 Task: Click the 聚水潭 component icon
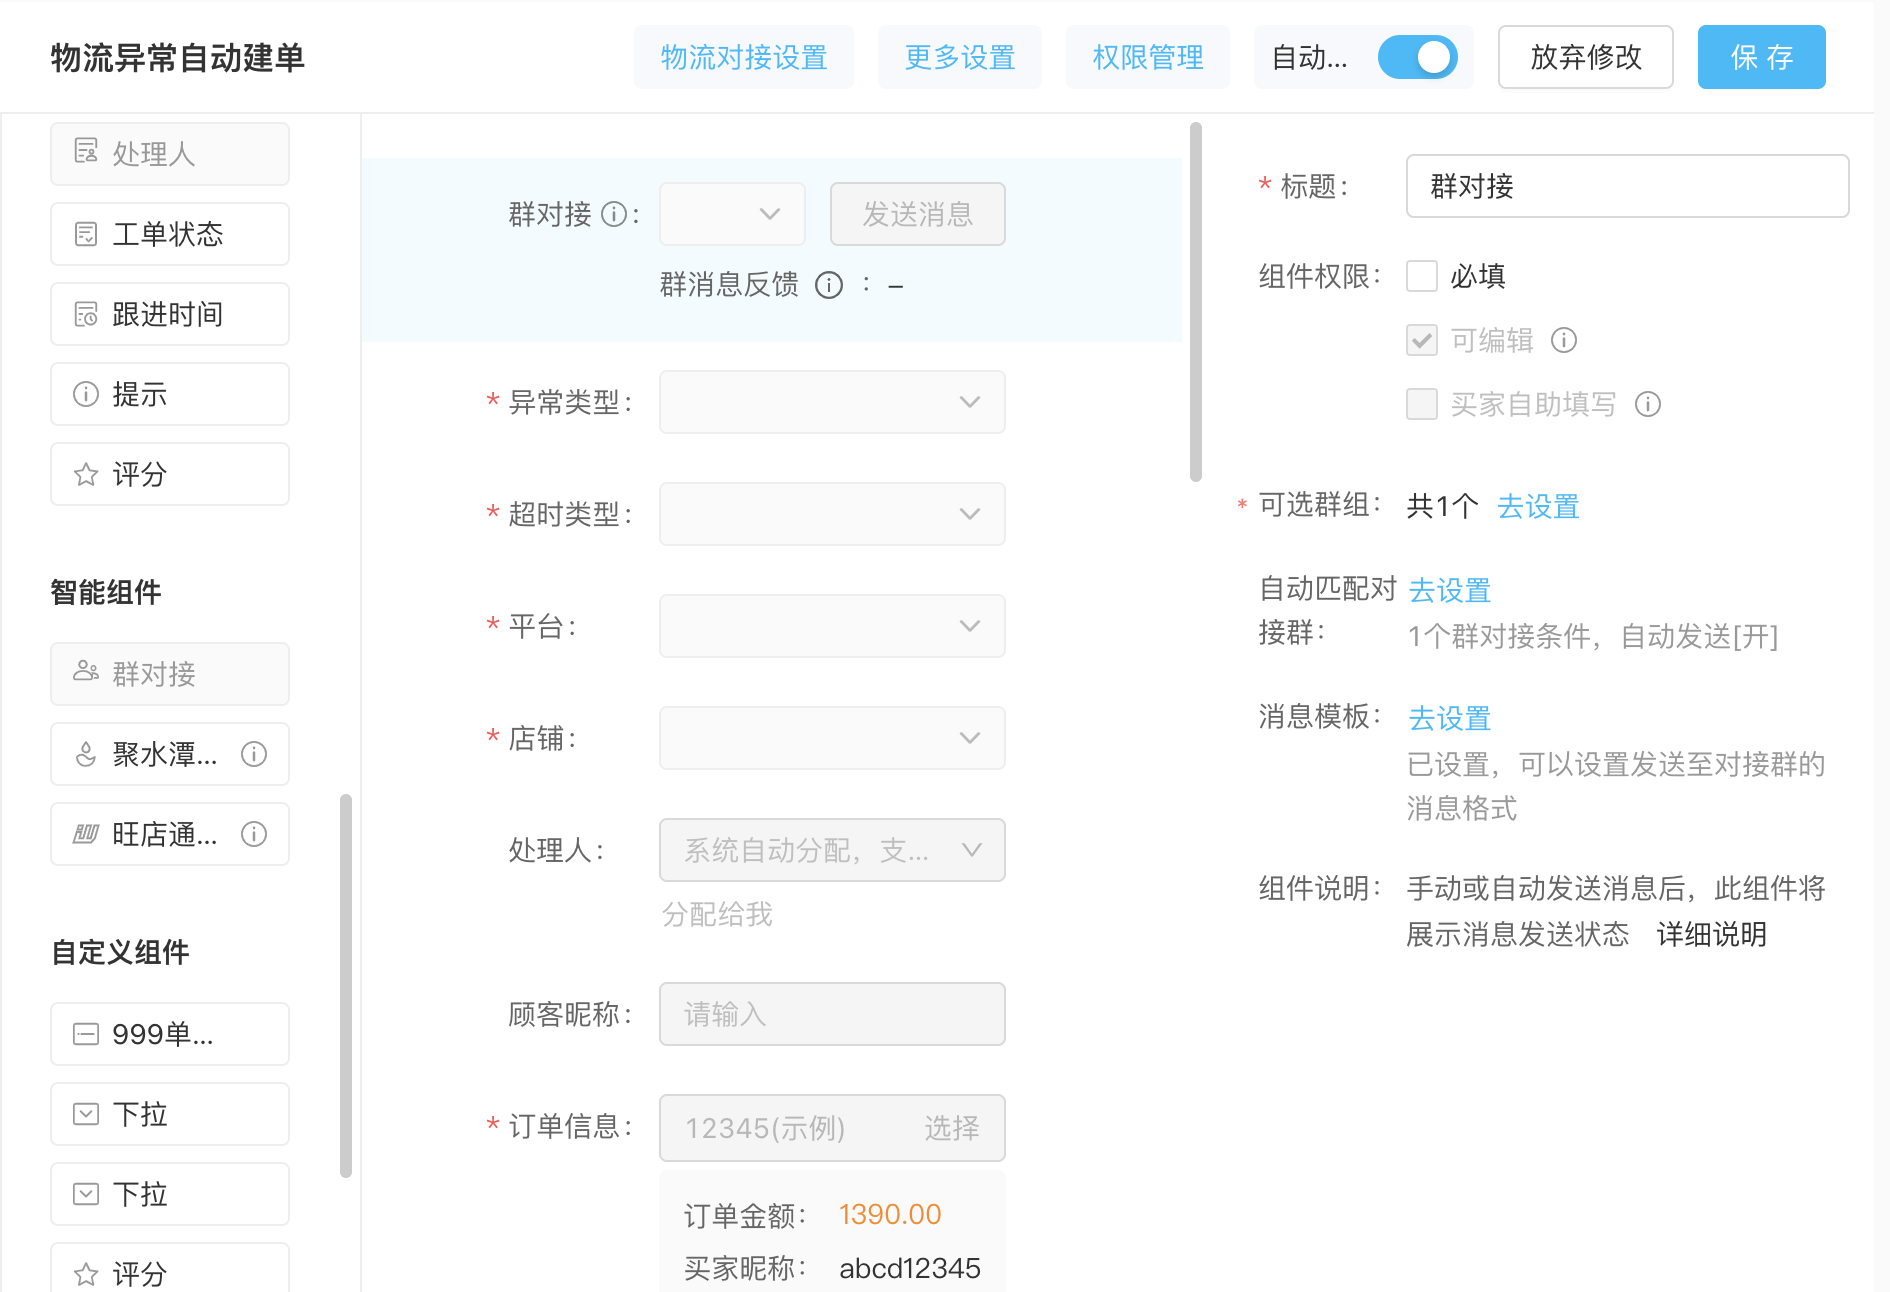click(86, 754)
